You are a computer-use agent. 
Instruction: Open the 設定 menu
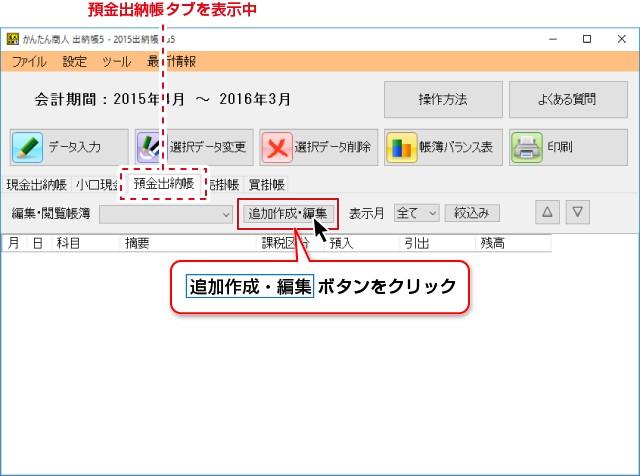coord(74,61)
